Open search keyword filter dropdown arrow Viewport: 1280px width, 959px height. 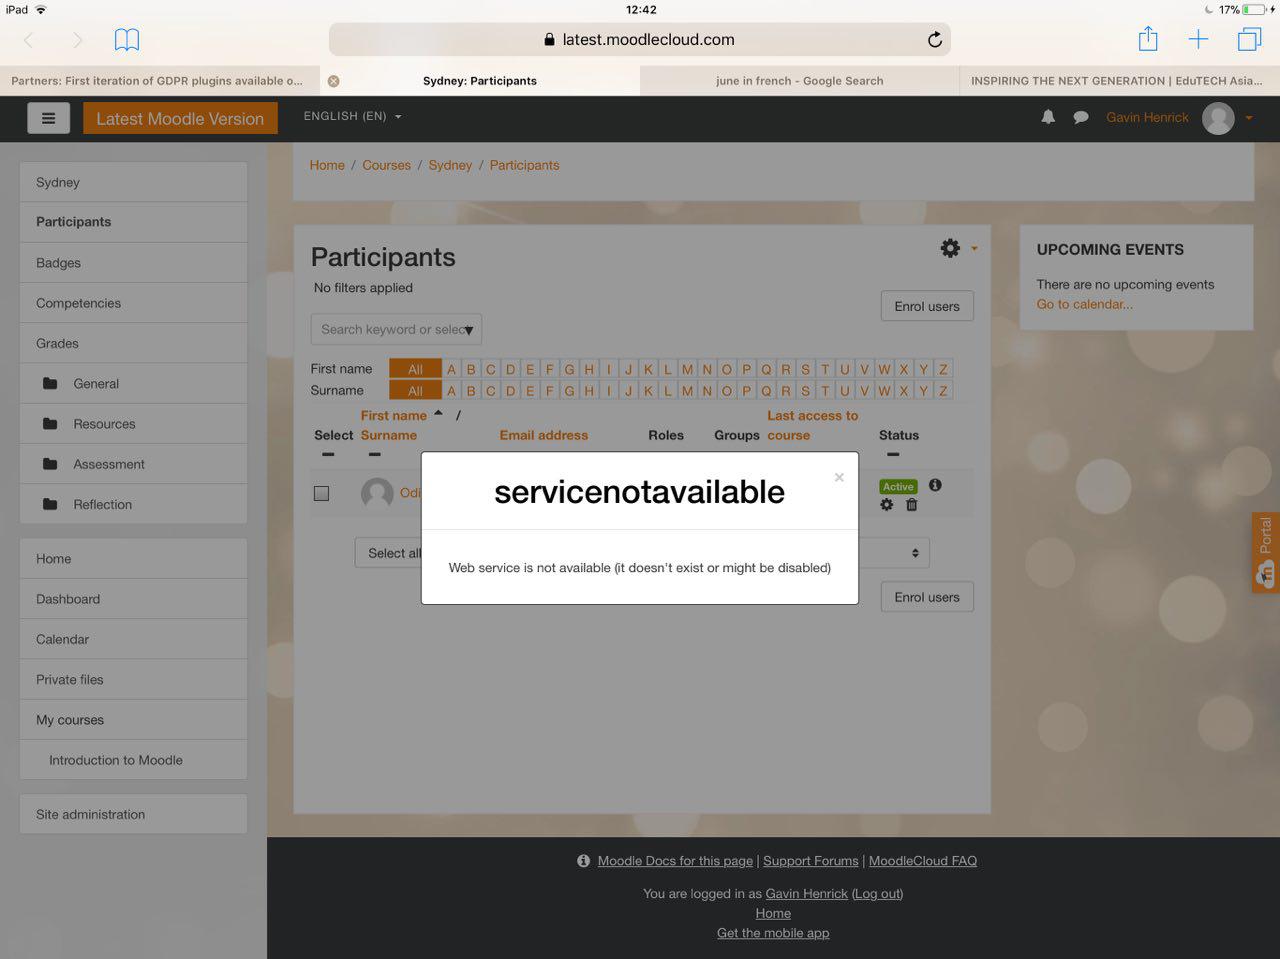pyautogui.click(x=468, y=330)
